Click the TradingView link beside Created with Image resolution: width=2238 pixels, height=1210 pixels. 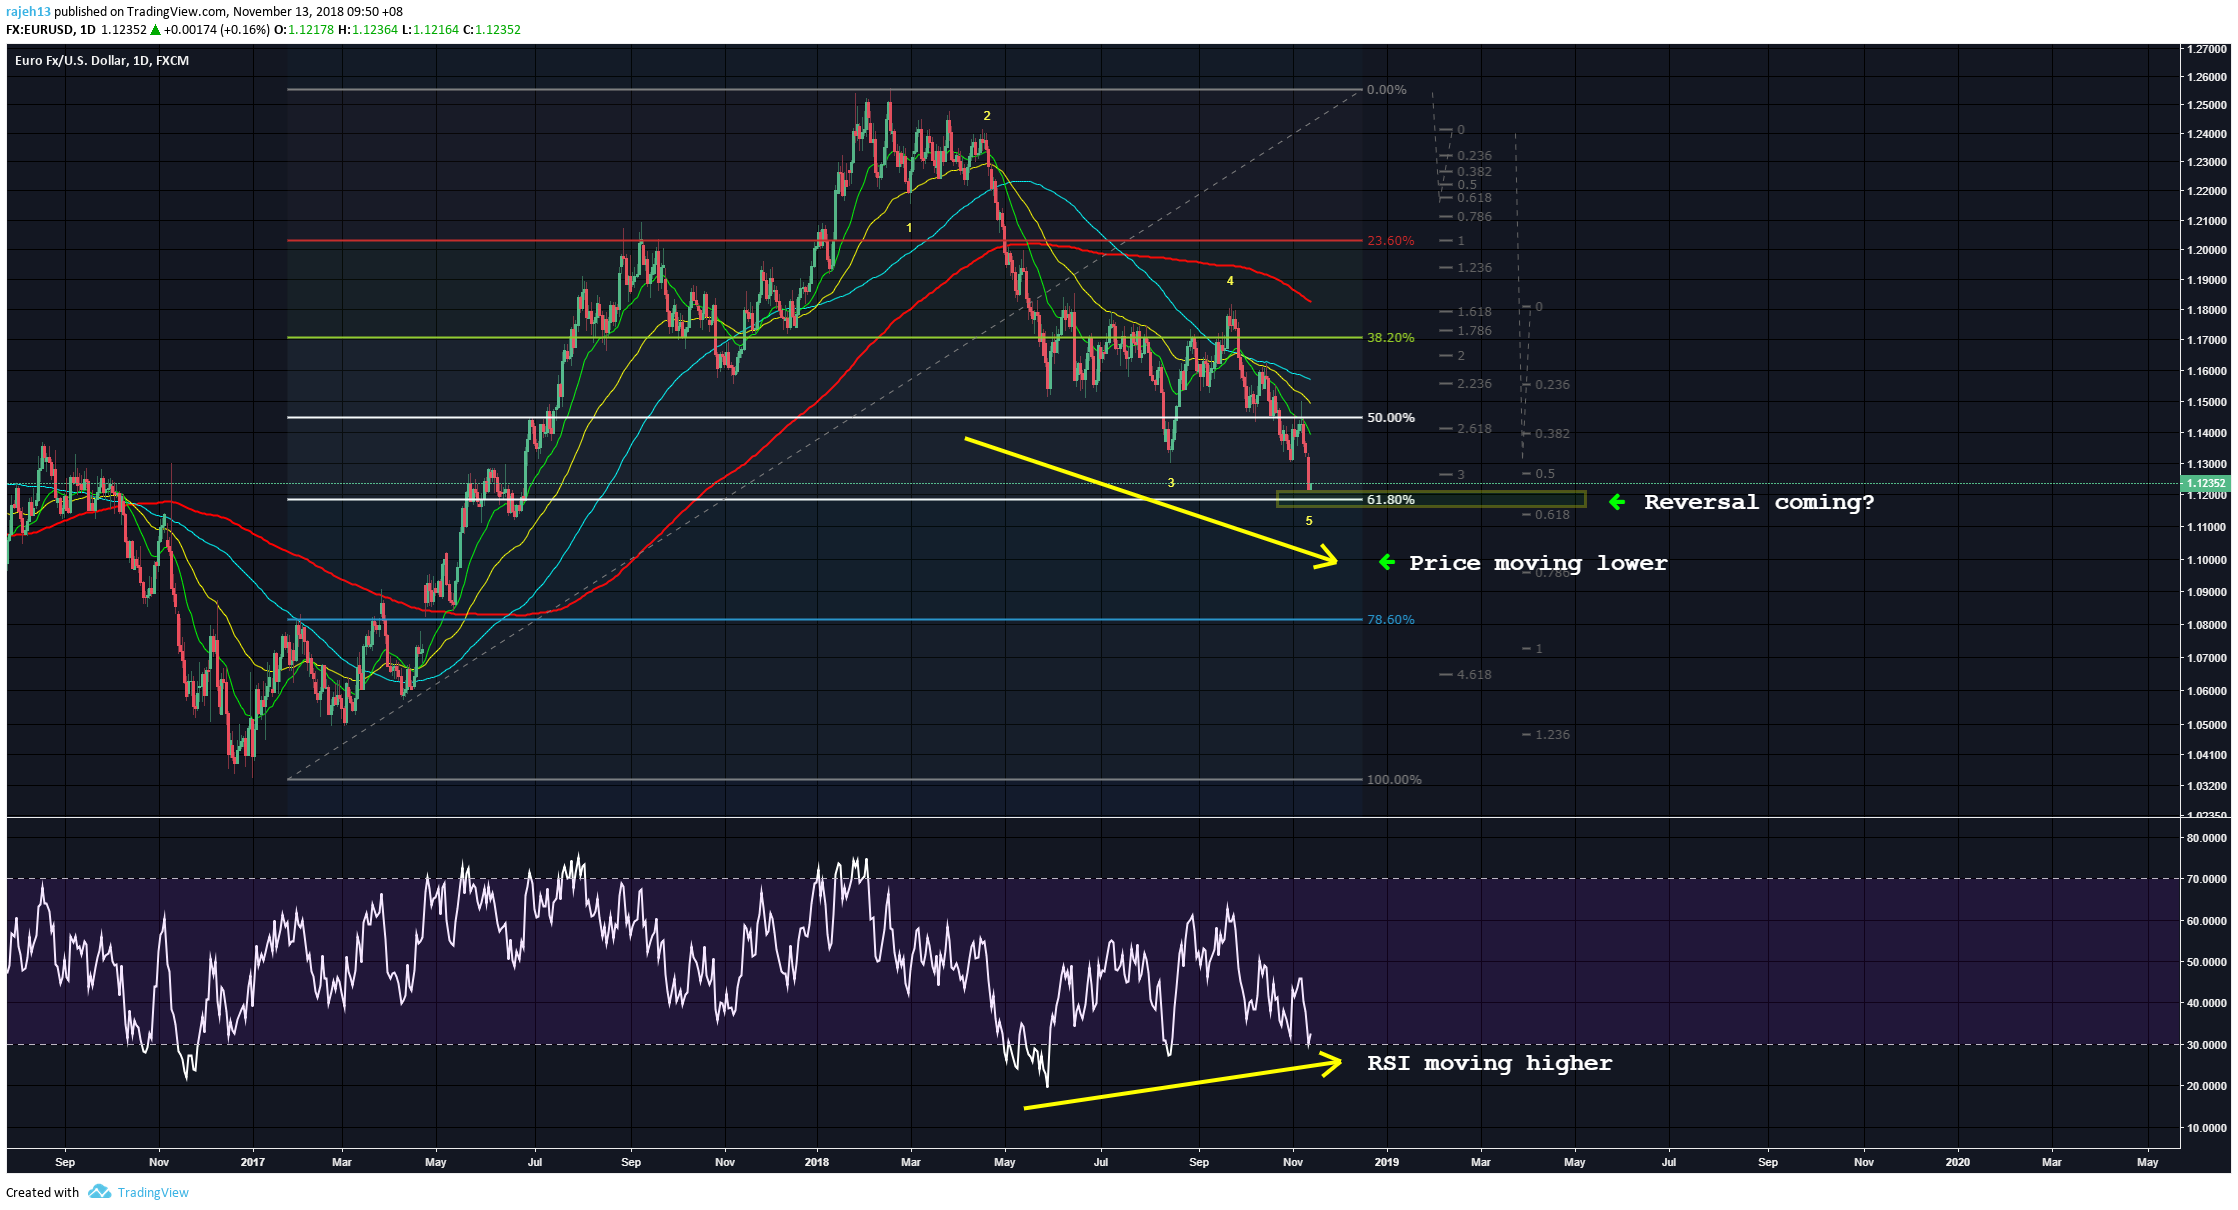(x=153, y=1192)
